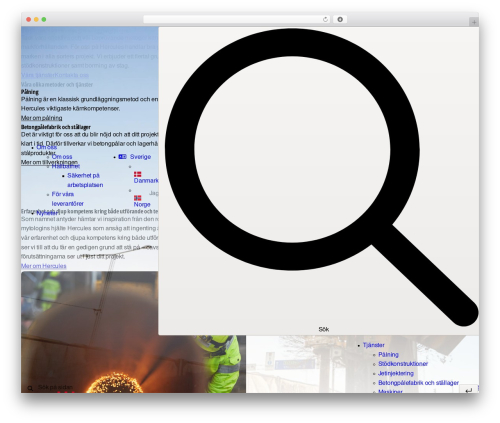The image size is (500, 423).
Task: Choose the 'Sverige' country link
Action: point(140,157)
